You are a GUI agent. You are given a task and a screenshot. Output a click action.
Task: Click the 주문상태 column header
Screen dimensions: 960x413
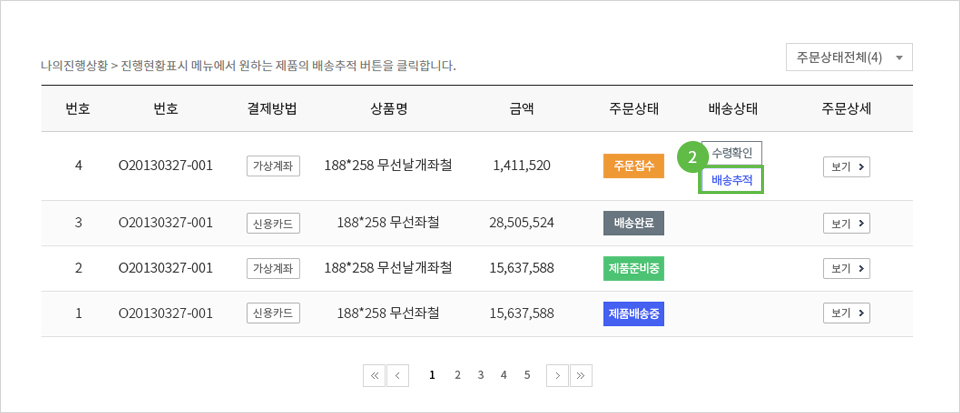[634, 109]
